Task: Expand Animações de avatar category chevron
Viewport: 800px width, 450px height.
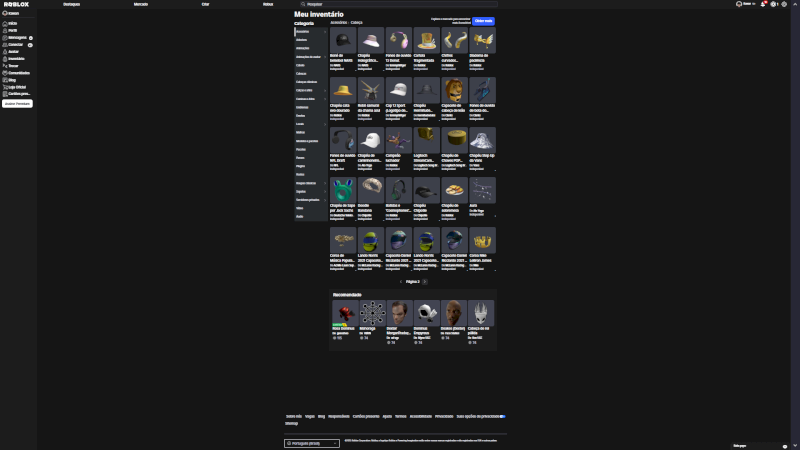Action: 325,57
